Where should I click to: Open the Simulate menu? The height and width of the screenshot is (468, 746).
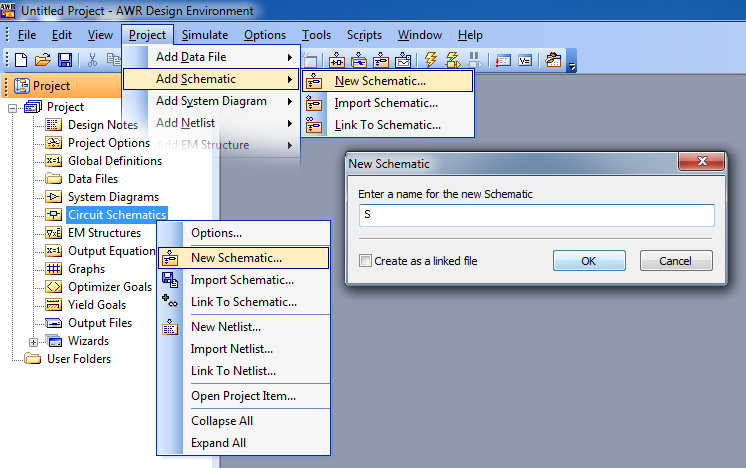click(205, 35)
